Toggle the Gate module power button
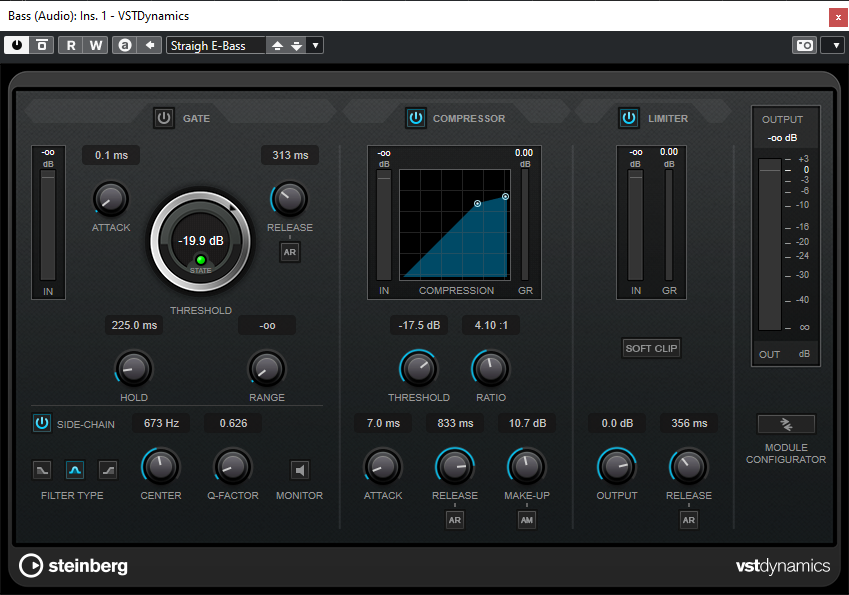The width and height of the screenshot is (849, 595). coord(164,118)
